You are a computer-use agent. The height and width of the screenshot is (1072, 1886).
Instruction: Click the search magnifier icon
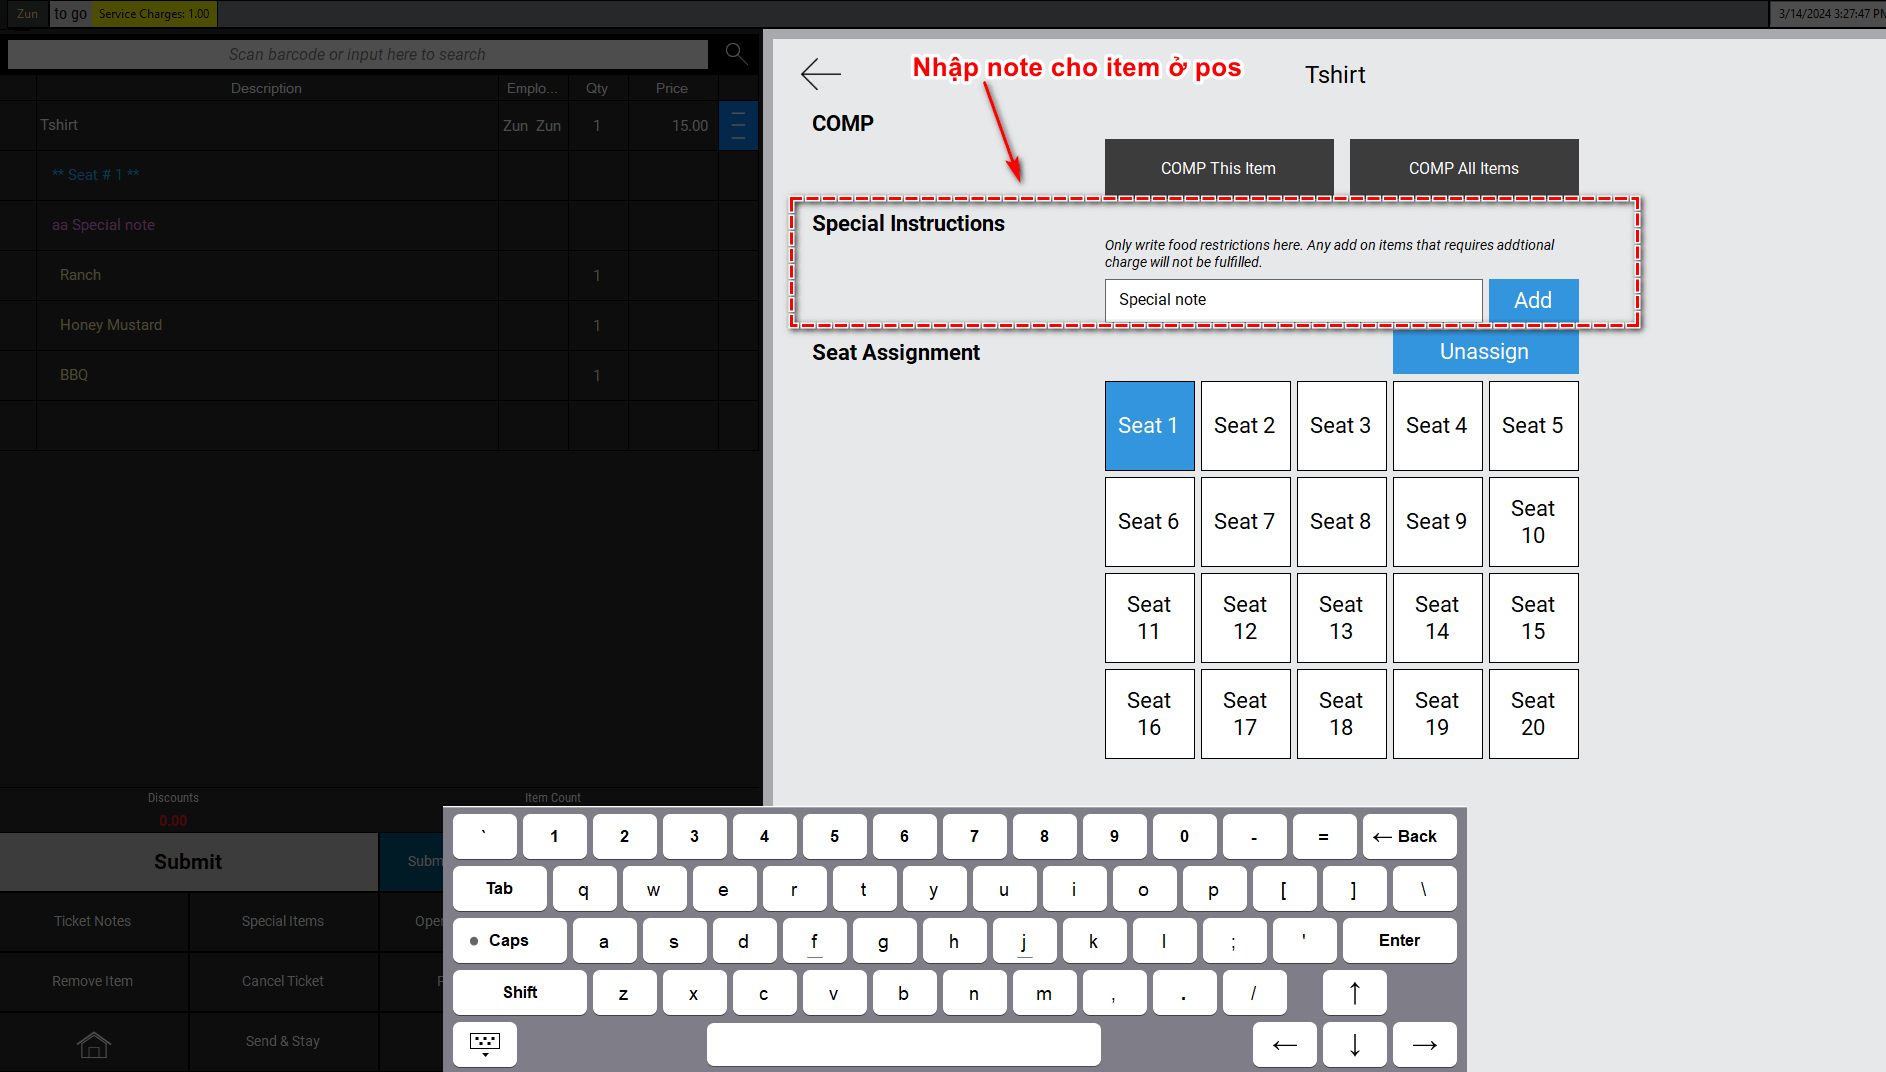tap(736, 54)
